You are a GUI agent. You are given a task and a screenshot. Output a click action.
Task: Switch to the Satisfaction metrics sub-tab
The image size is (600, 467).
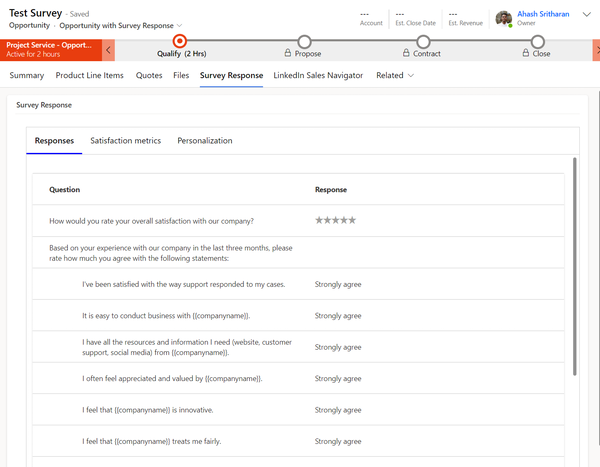pyautogui.click(x=126, y=140)
